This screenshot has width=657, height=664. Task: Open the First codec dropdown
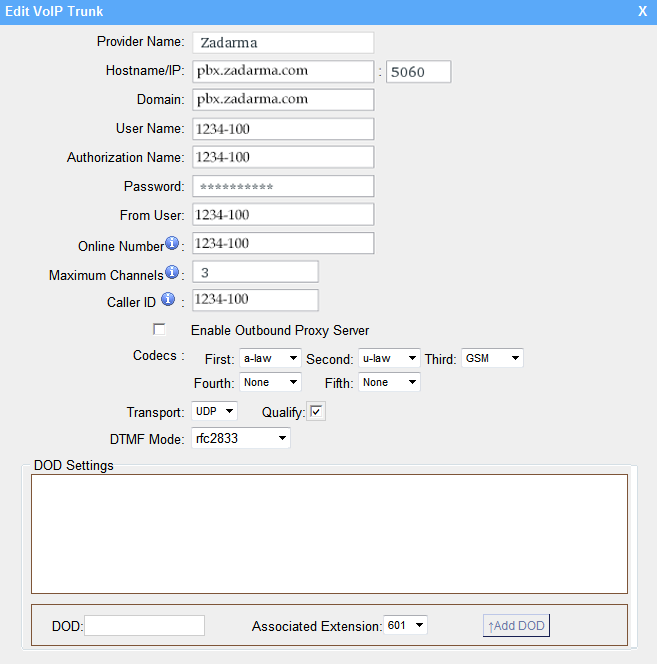tap(270, 358)
